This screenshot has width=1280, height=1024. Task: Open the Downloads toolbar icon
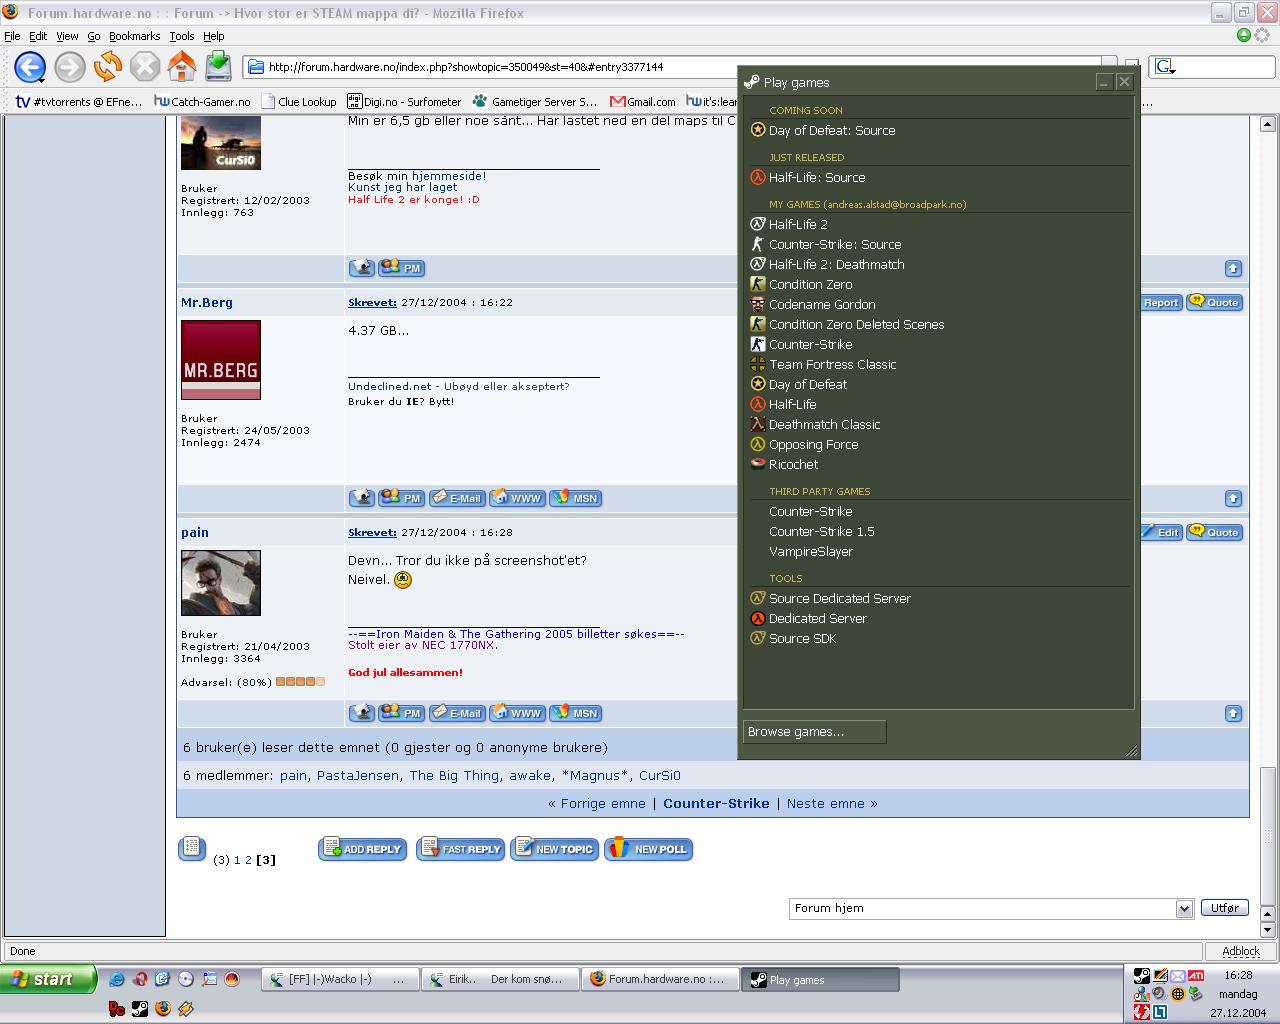click(x=218, y=67)
